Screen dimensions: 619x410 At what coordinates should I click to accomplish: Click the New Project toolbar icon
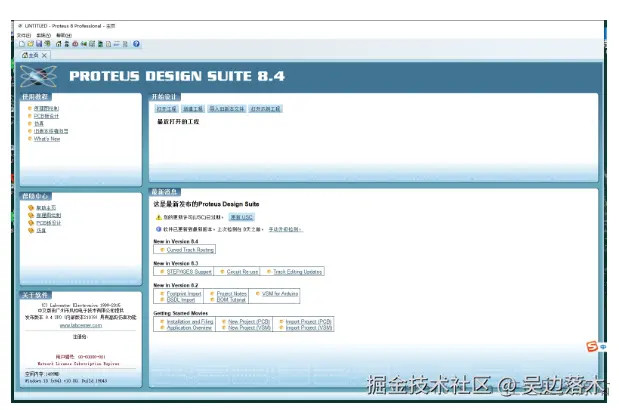pos(22,44)
